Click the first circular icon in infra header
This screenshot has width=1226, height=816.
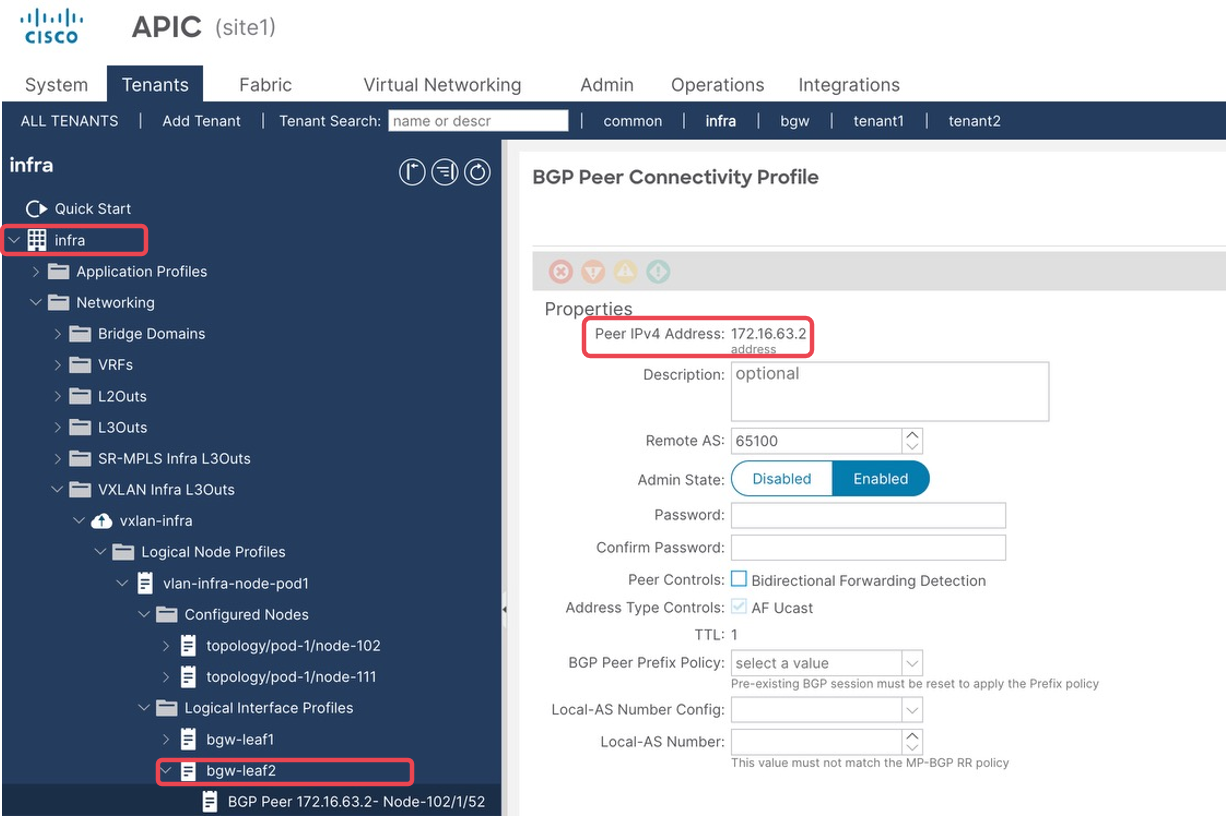[412, 172]
